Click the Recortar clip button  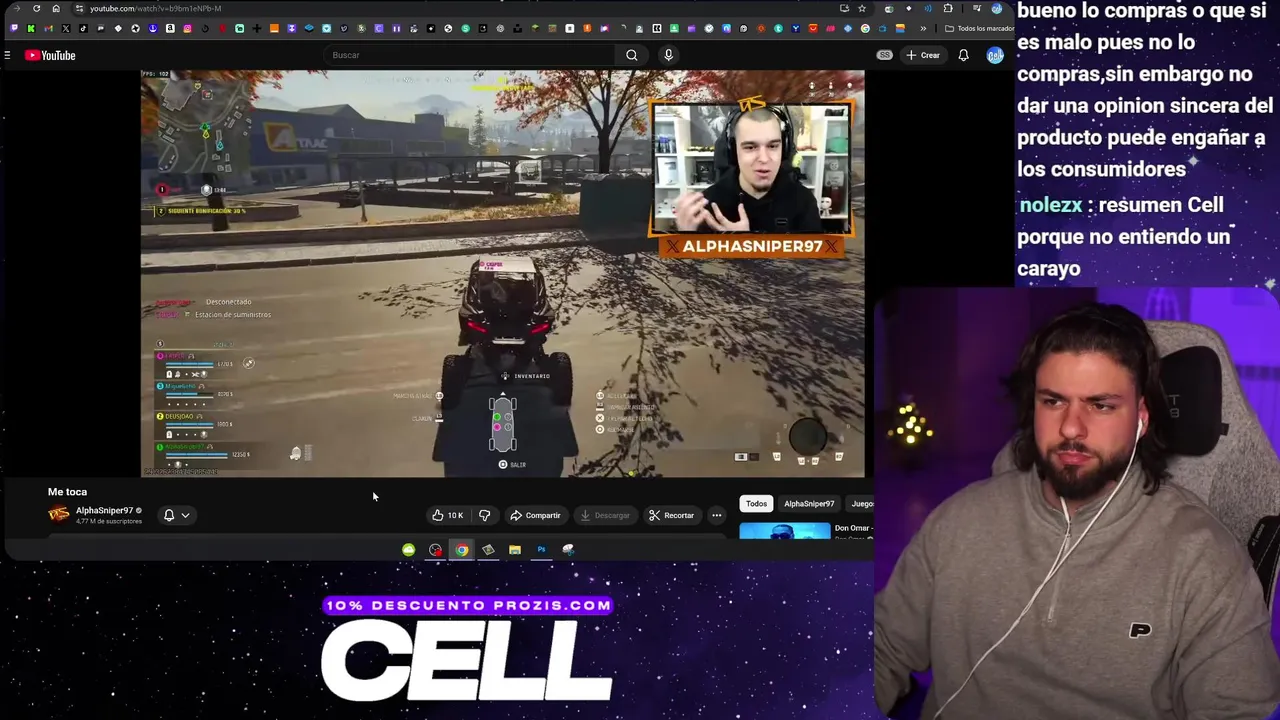tap(671, 515)
